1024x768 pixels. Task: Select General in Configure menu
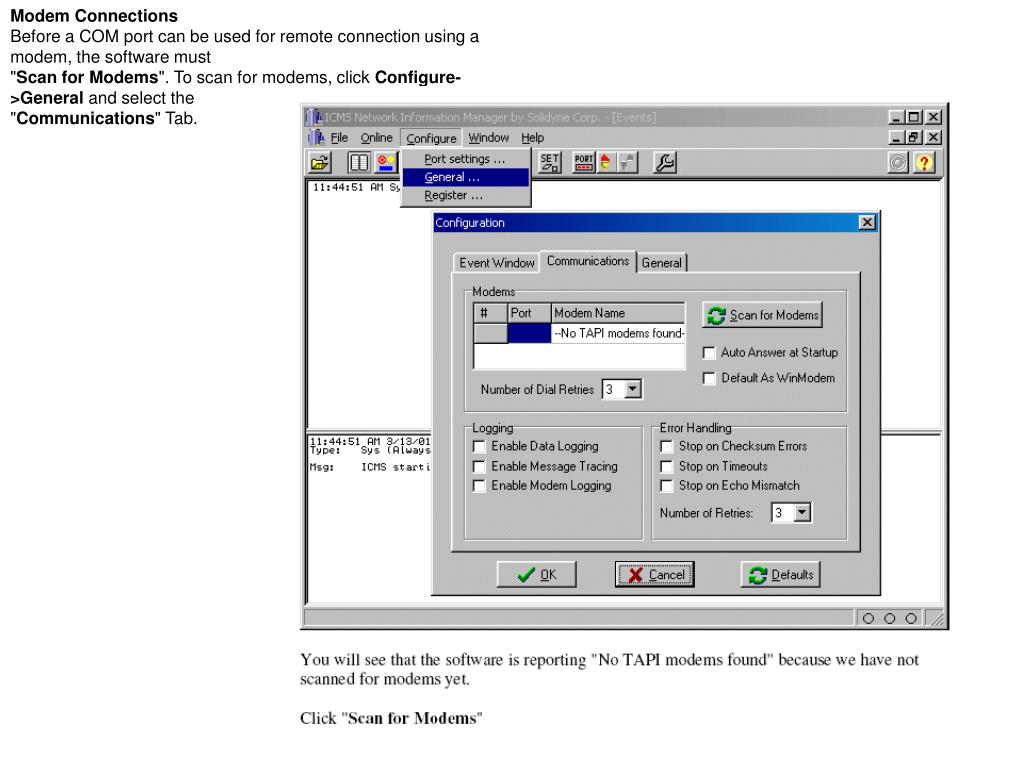[465, 177]
